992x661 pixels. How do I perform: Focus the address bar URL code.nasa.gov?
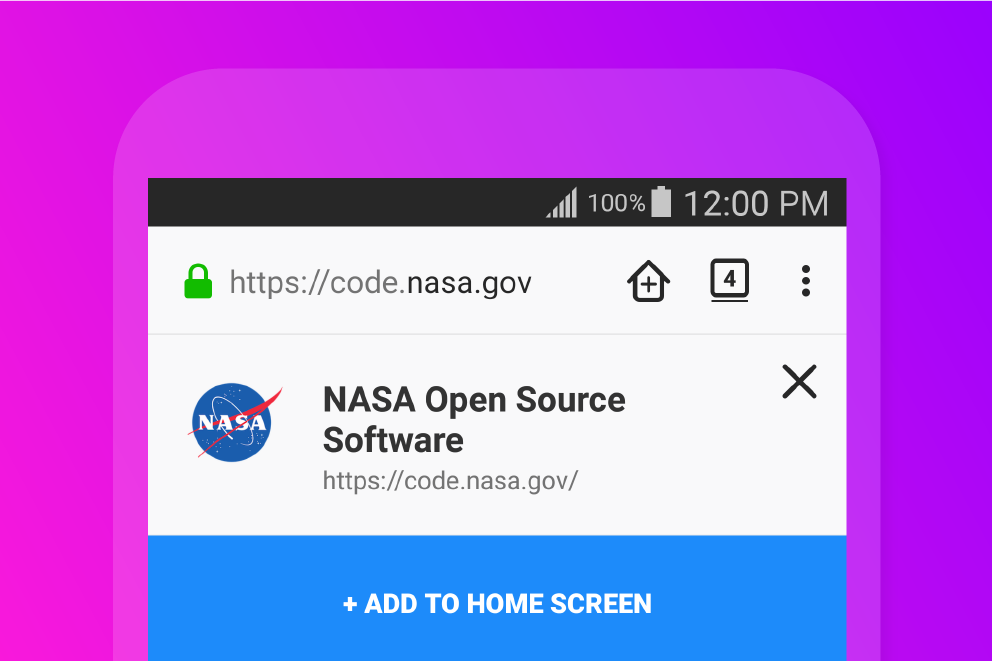coord(380,283)
